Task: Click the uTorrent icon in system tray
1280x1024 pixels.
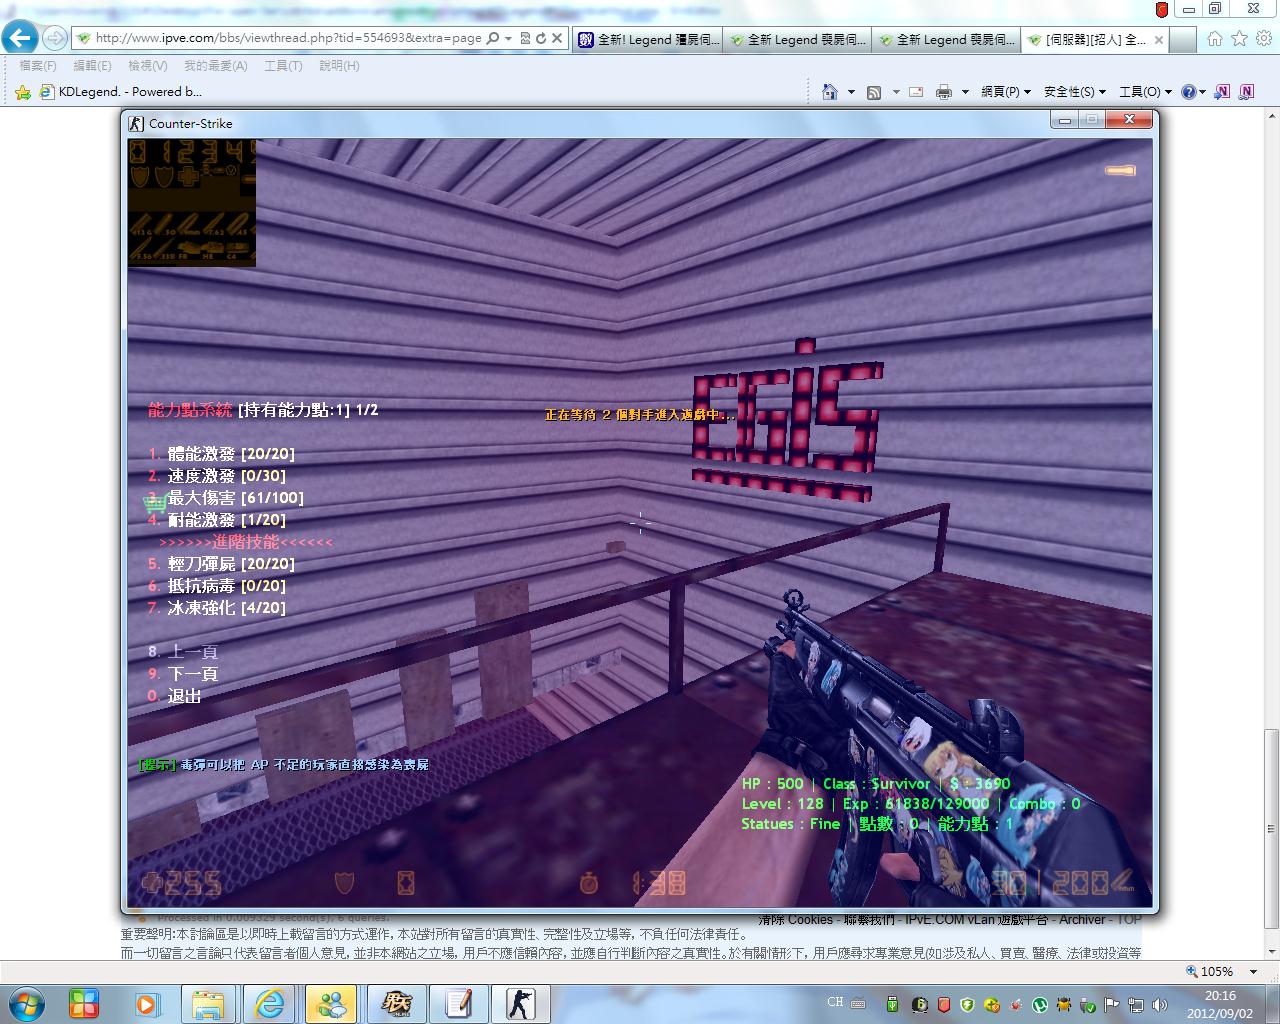Action: (x=1040, y=1003)
